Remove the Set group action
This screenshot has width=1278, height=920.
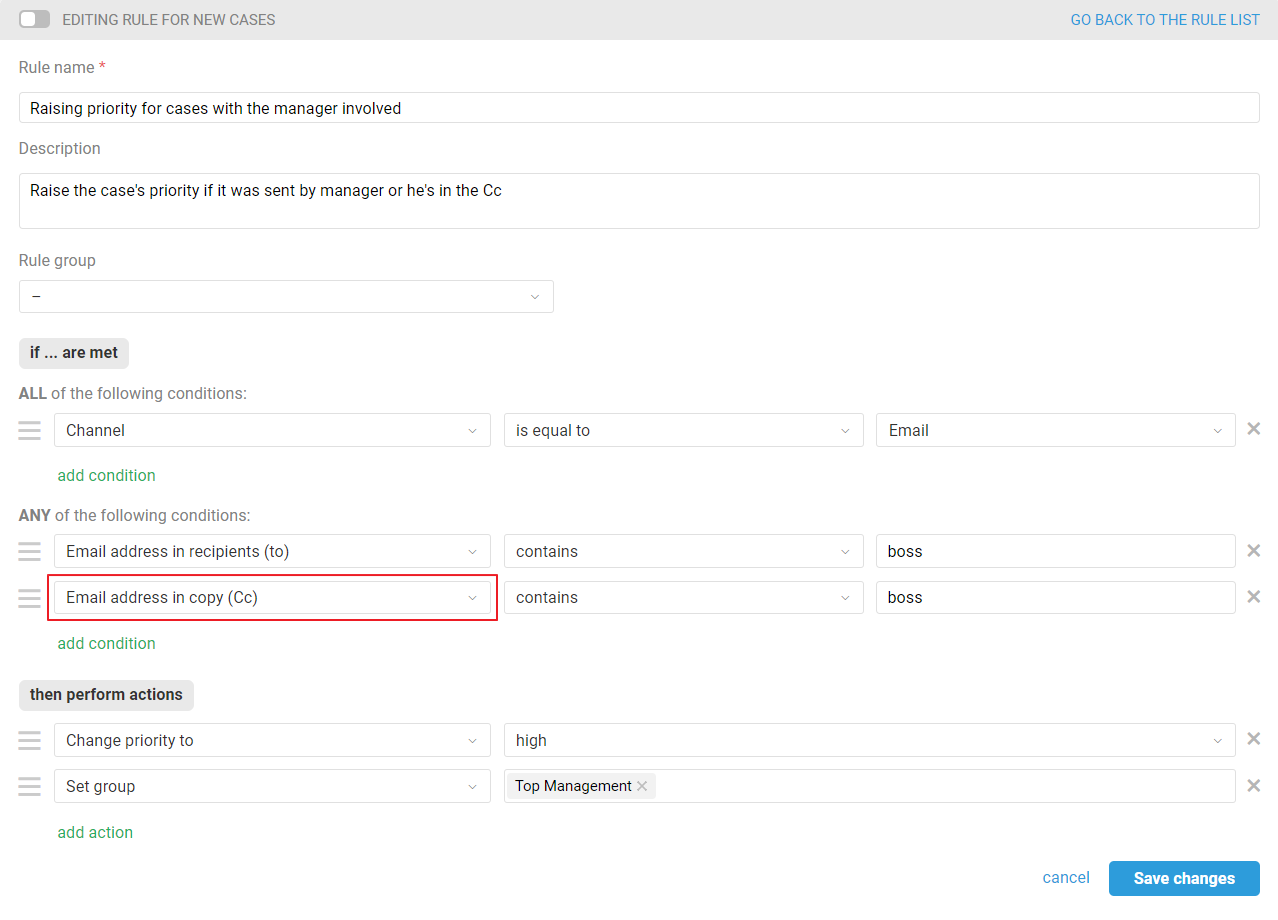[x=1253, y=786]
